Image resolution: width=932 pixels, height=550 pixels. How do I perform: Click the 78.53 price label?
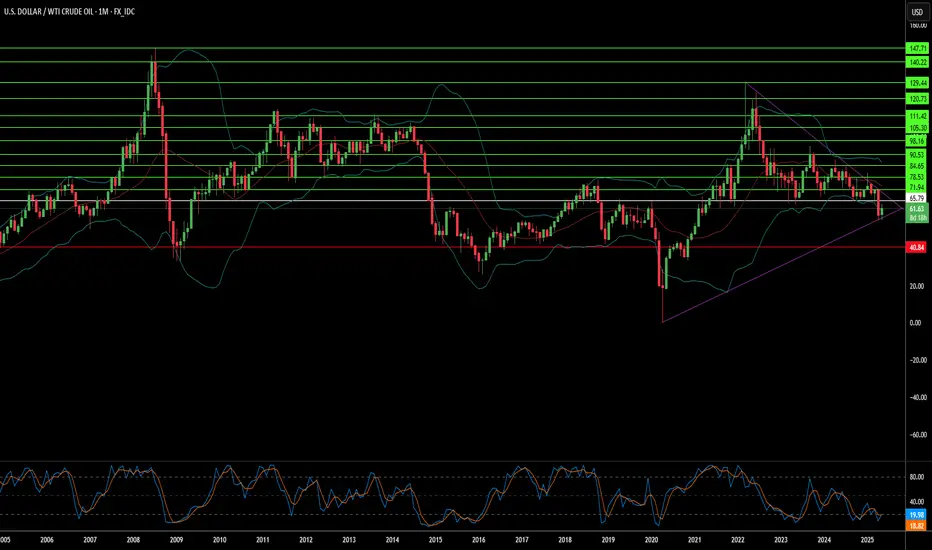pos(917,177)
